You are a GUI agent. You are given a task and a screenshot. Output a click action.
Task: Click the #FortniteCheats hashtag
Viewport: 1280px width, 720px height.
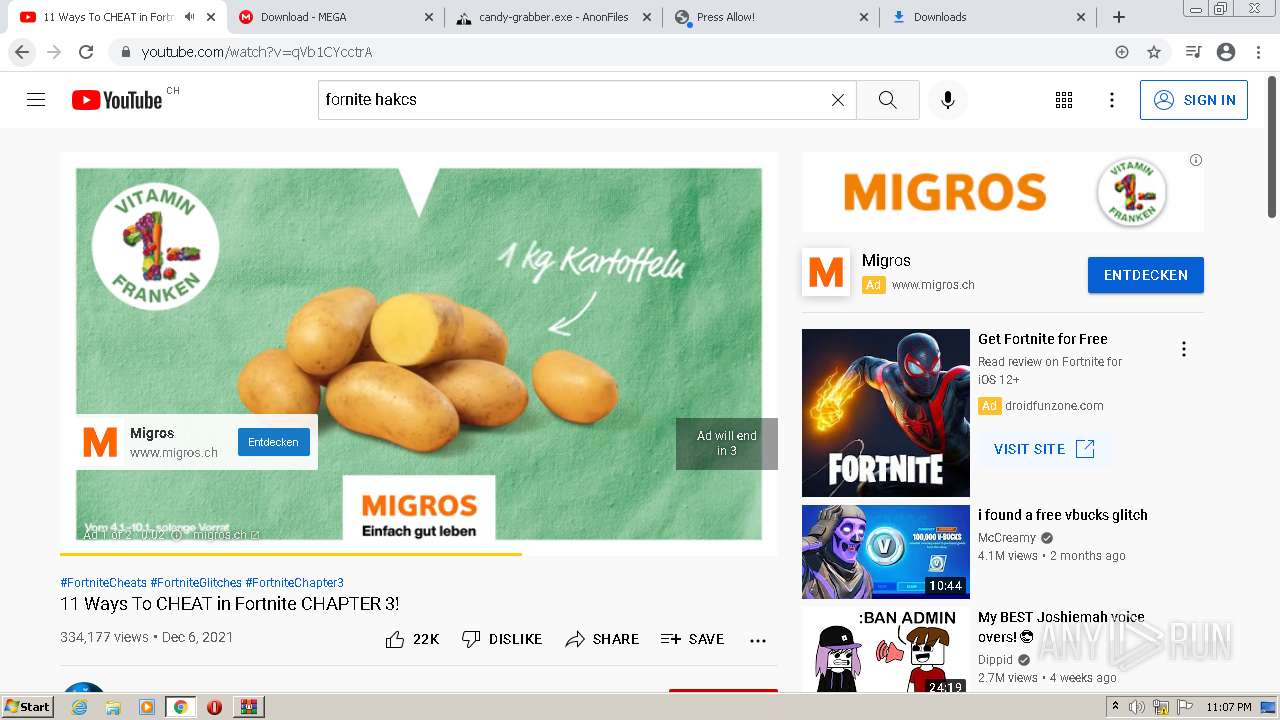point(103,583)
